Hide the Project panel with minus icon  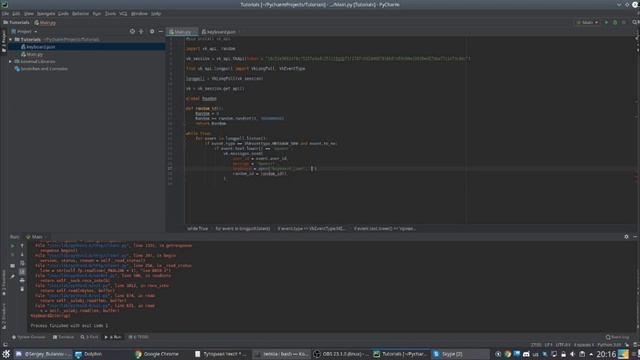coord(161,31)
